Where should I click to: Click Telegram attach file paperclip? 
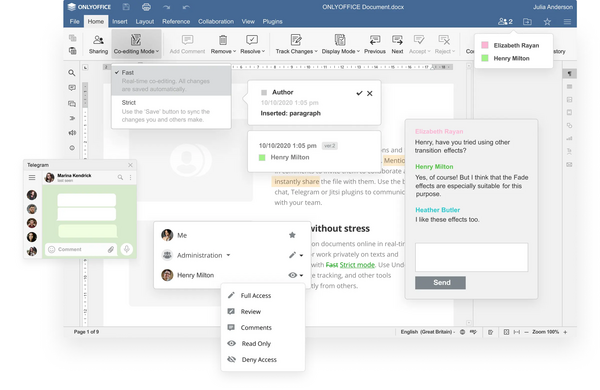111,250
